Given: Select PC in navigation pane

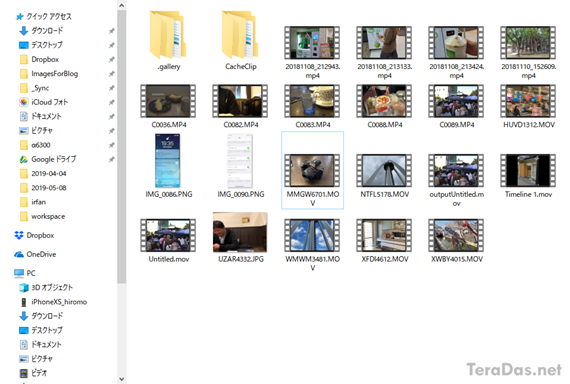Looking at the screenshot, I should coord(24,273).
